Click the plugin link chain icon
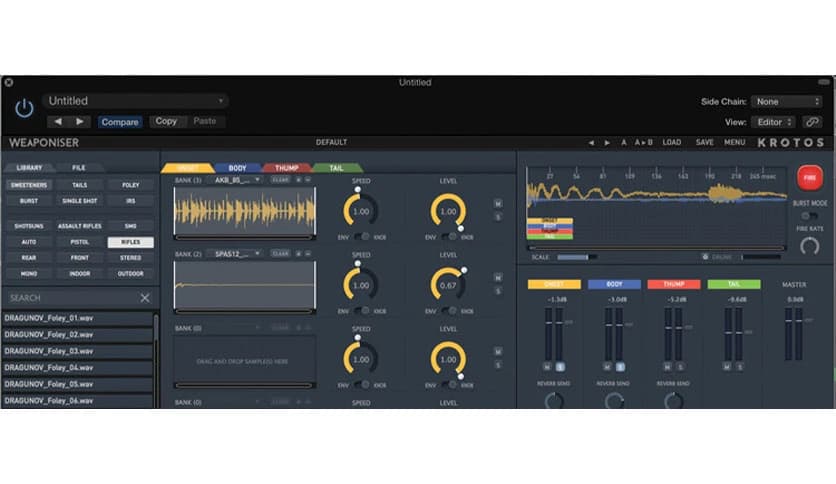 coord(811,122)
